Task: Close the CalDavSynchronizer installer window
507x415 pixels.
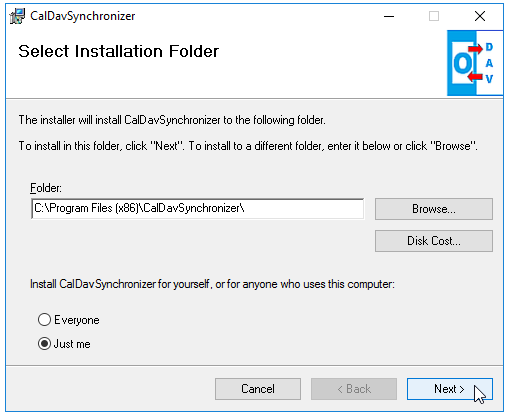Action: click(480, 16)
